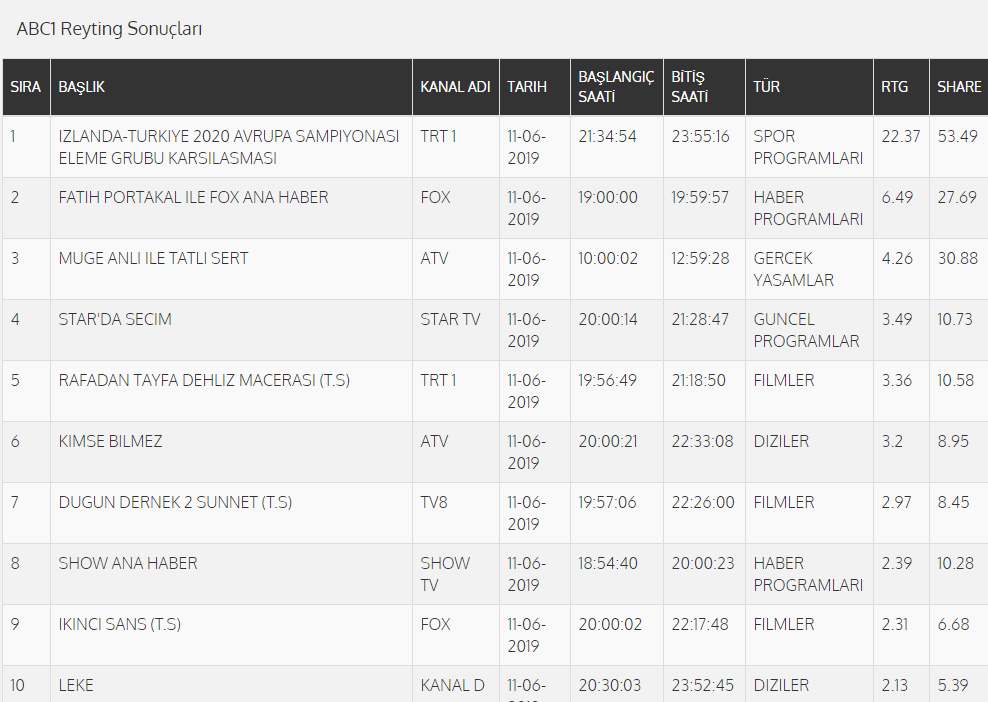Click the BİTİŞ SAATİ column header

(690, 87)
